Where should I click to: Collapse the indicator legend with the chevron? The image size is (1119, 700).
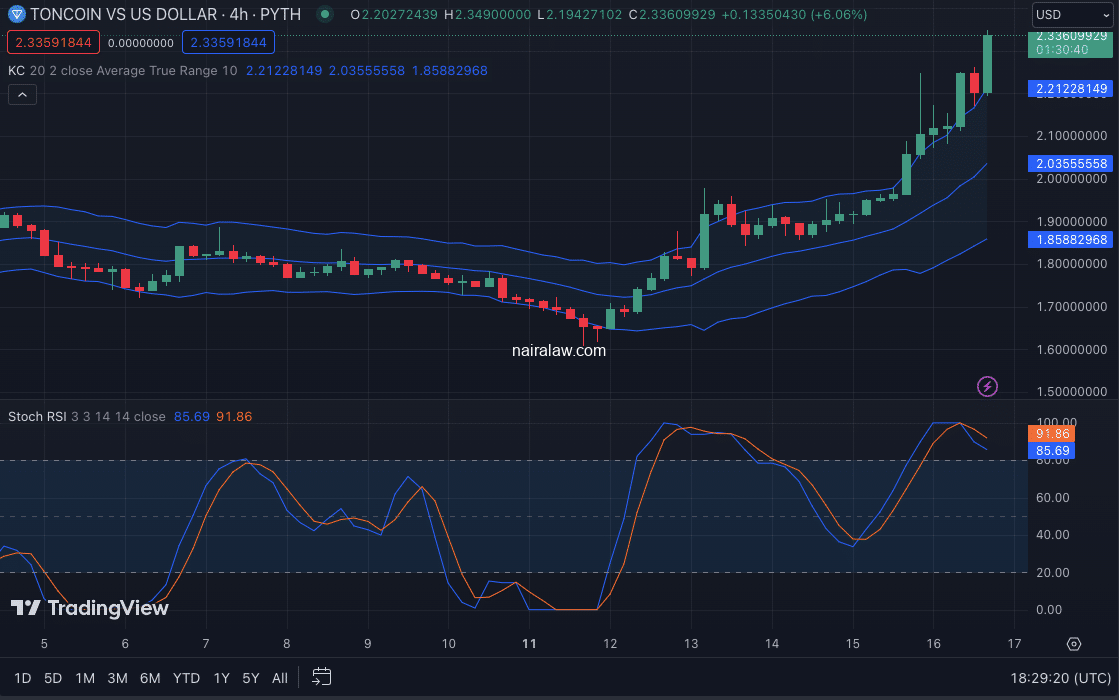click(22, 95)
